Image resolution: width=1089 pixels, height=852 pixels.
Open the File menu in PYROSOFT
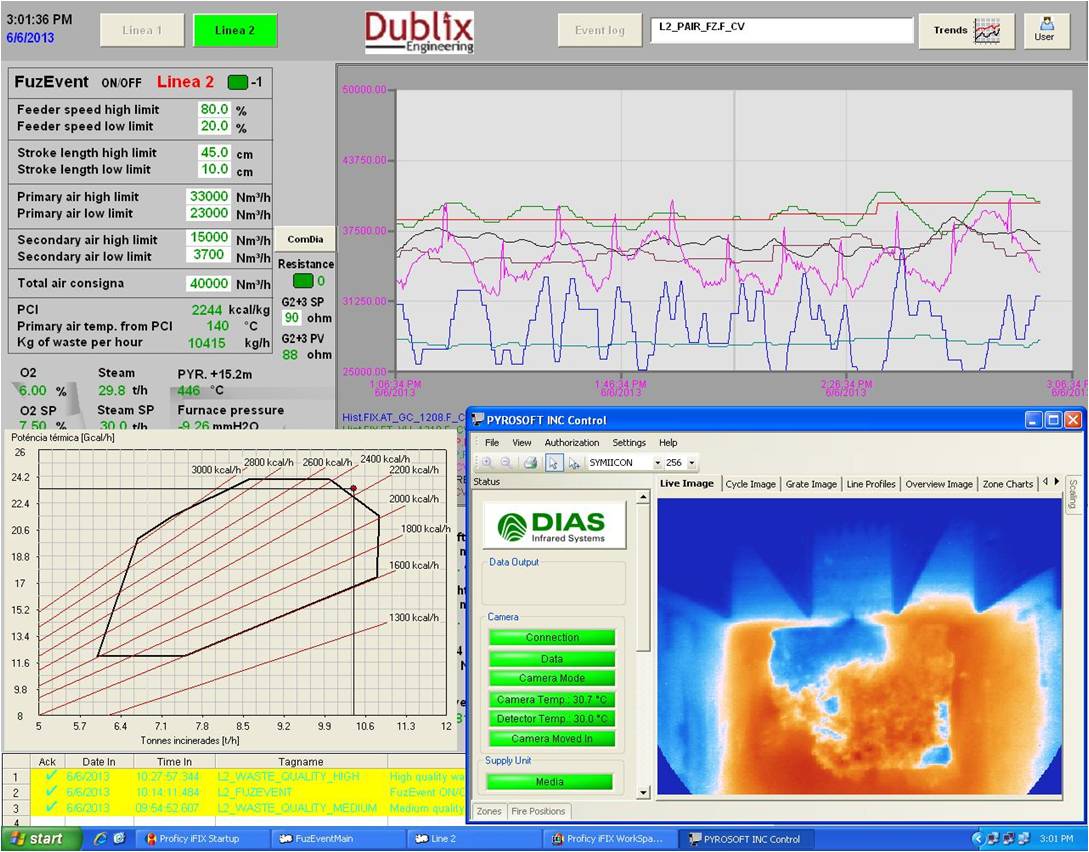pyautogui.click(x=492, y=442)
